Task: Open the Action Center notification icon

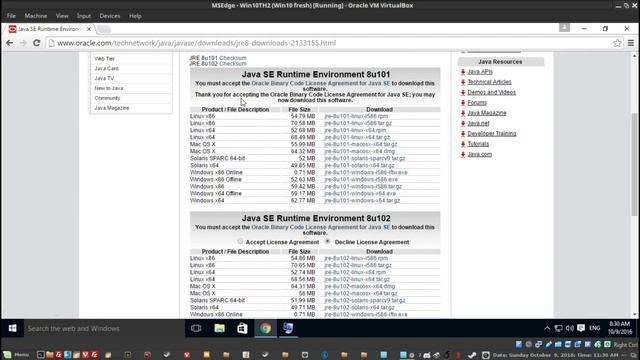Action: (x=581, y=328)
